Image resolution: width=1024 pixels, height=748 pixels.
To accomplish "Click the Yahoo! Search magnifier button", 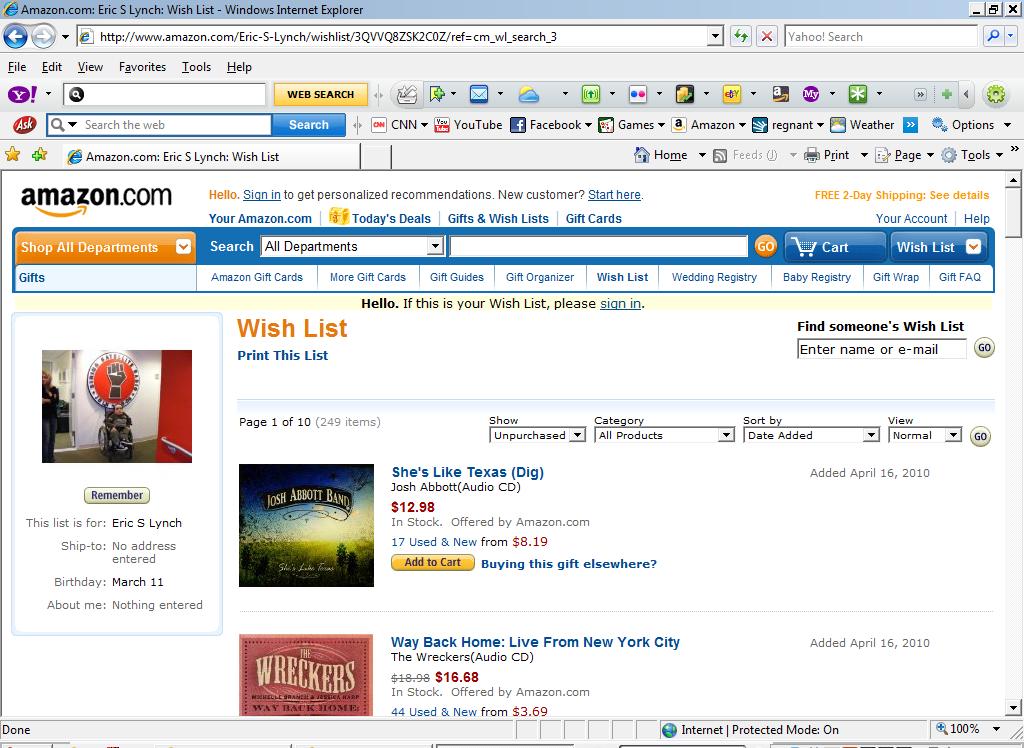I will tap(993, 37).
